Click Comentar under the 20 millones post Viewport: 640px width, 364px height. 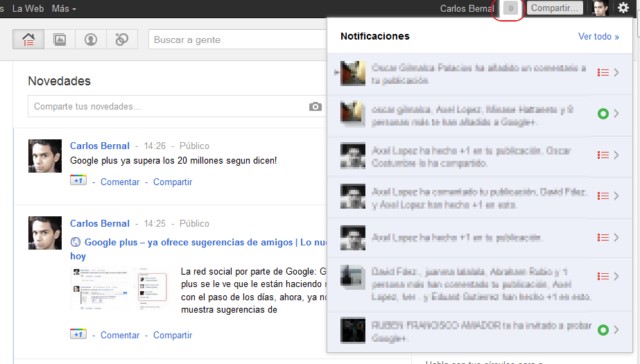pos(120,182)
